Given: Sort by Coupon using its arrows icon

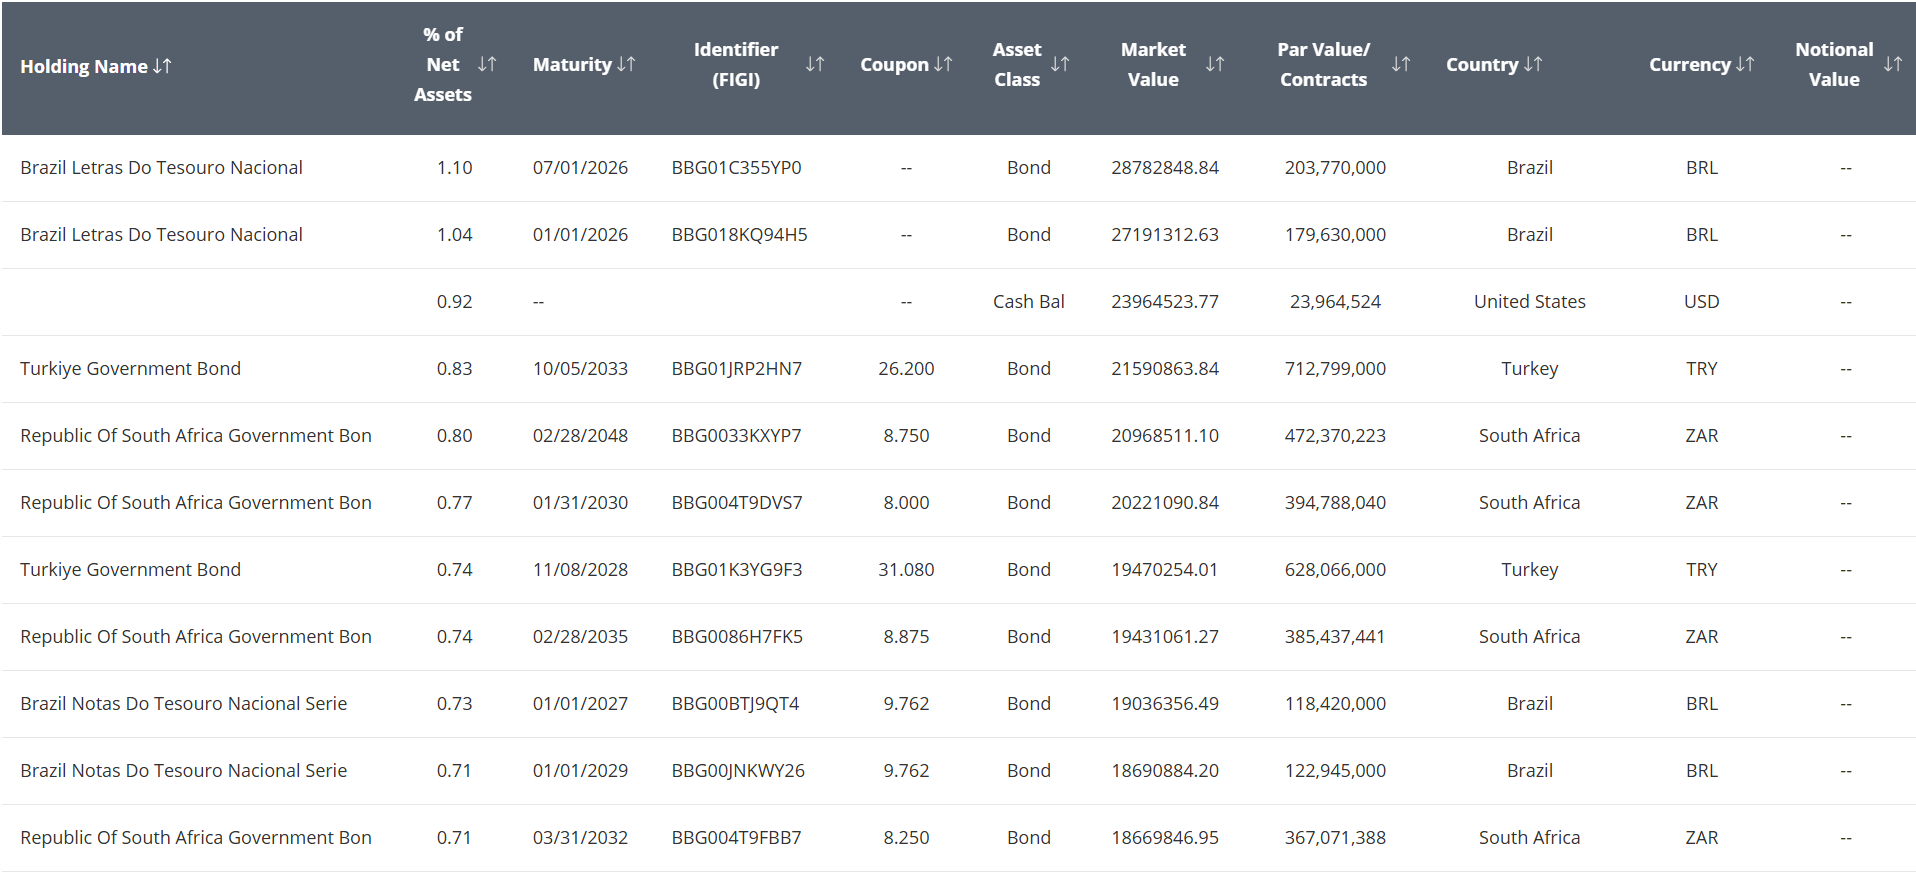Looking at the screenshot, I should pos(943,64).
